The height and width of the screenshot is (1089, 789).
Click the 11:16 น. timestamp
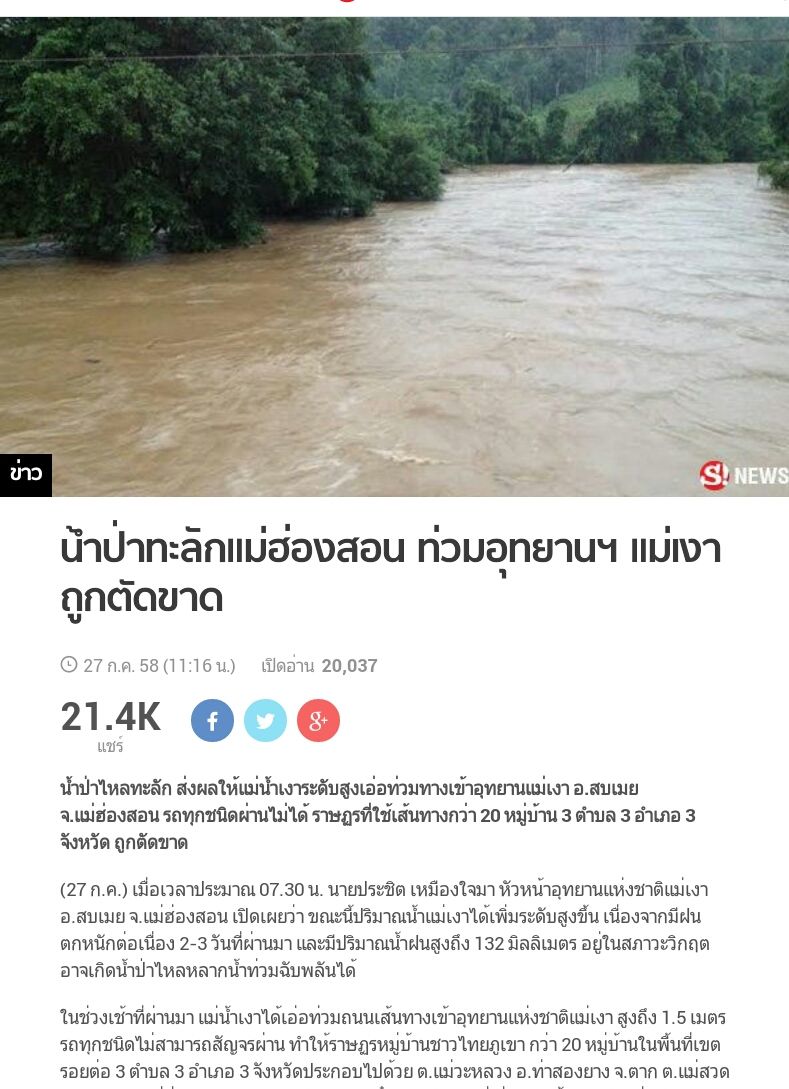(x=199, y=665)
